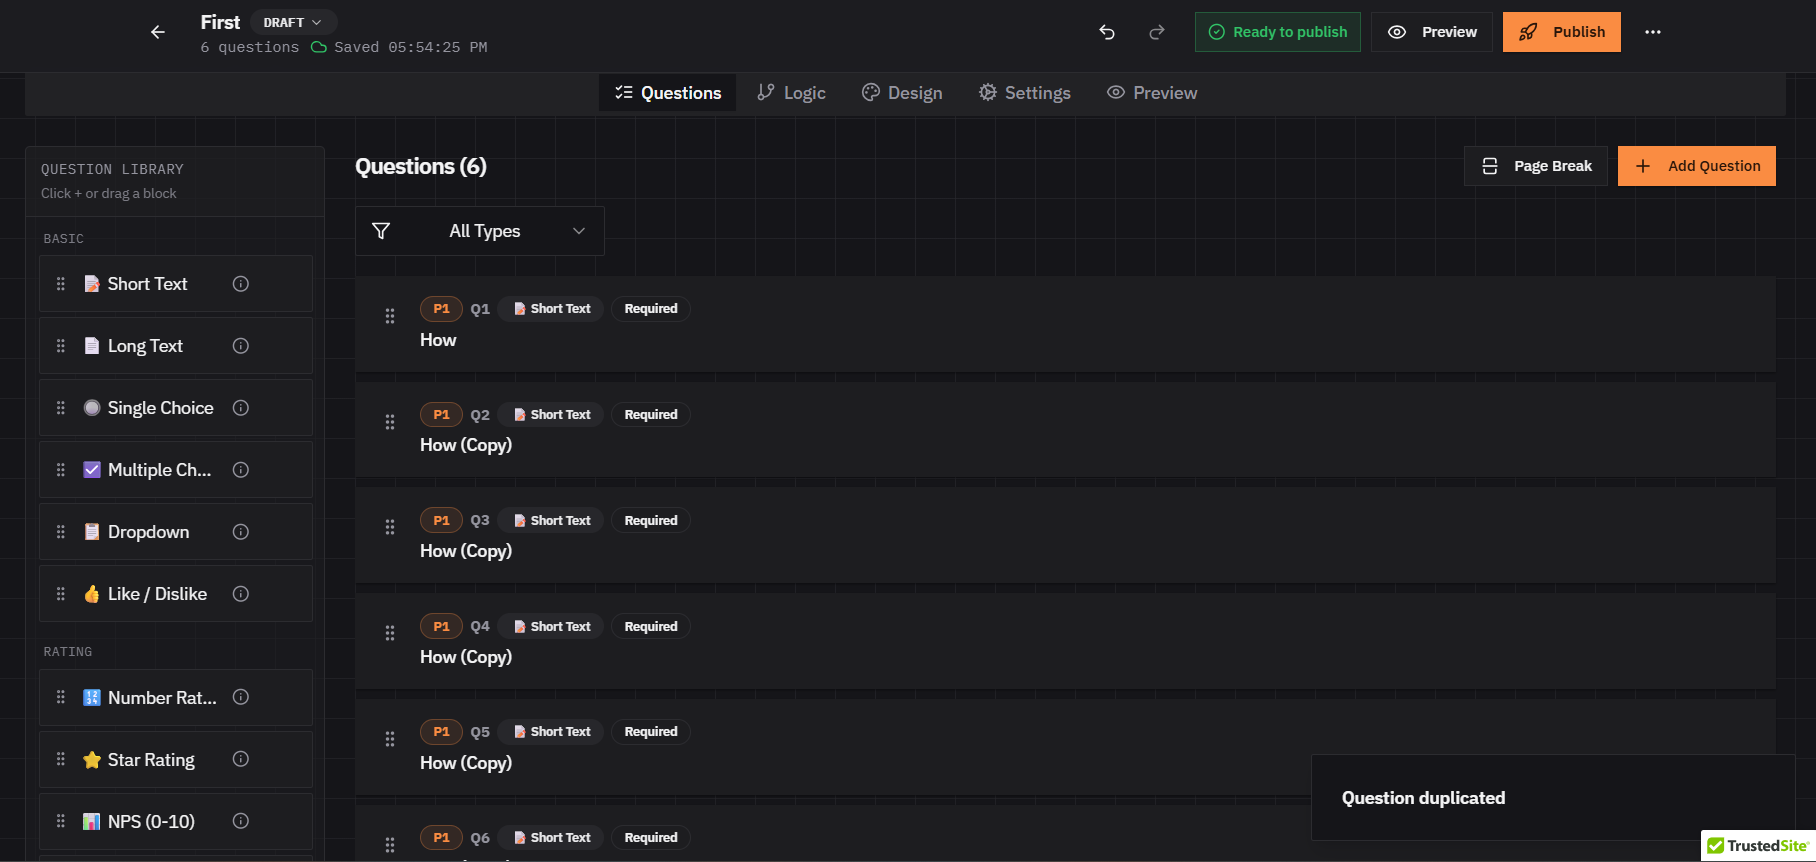Click the Question duplicated notification
Viewport: 1816px width, 862px height.
[1553, 798]
